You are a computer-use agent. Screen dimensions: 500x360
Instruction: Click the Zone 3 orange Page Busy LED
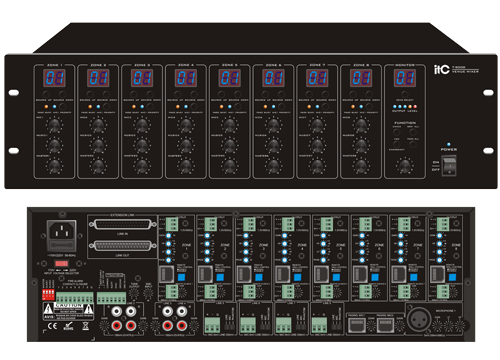(134, 107)
